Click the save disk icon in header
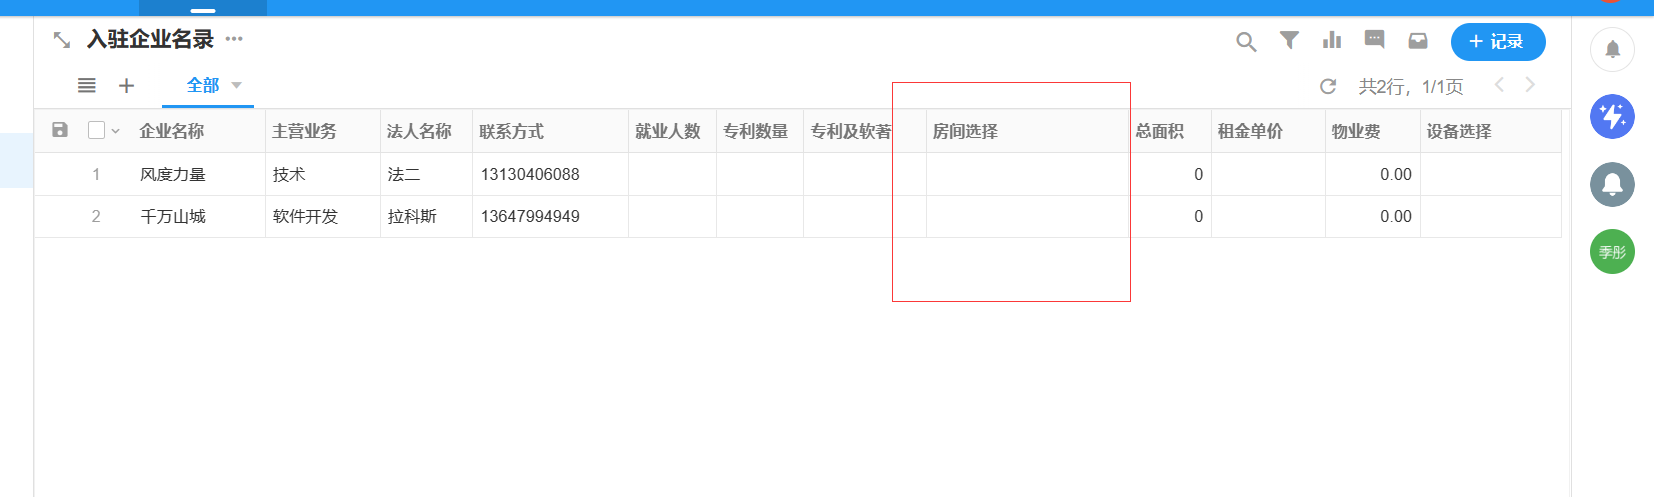1654x497 pixels. click(60, 130)
